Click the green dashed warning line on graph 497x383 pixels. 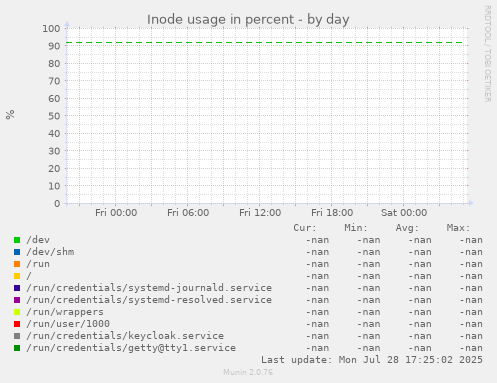[x=265, y=43]
